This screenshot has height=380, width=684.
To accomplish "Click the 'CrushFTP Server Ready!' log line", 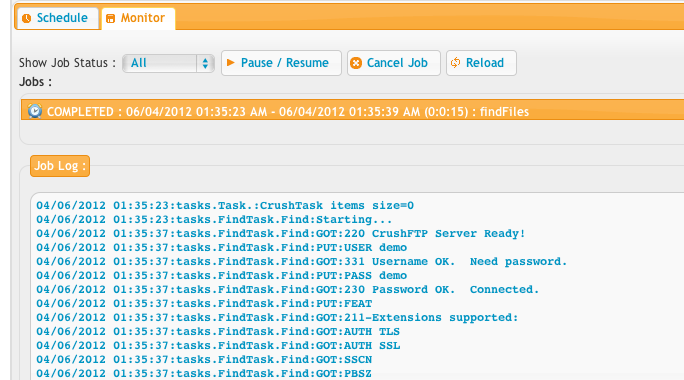I will 280,233.
